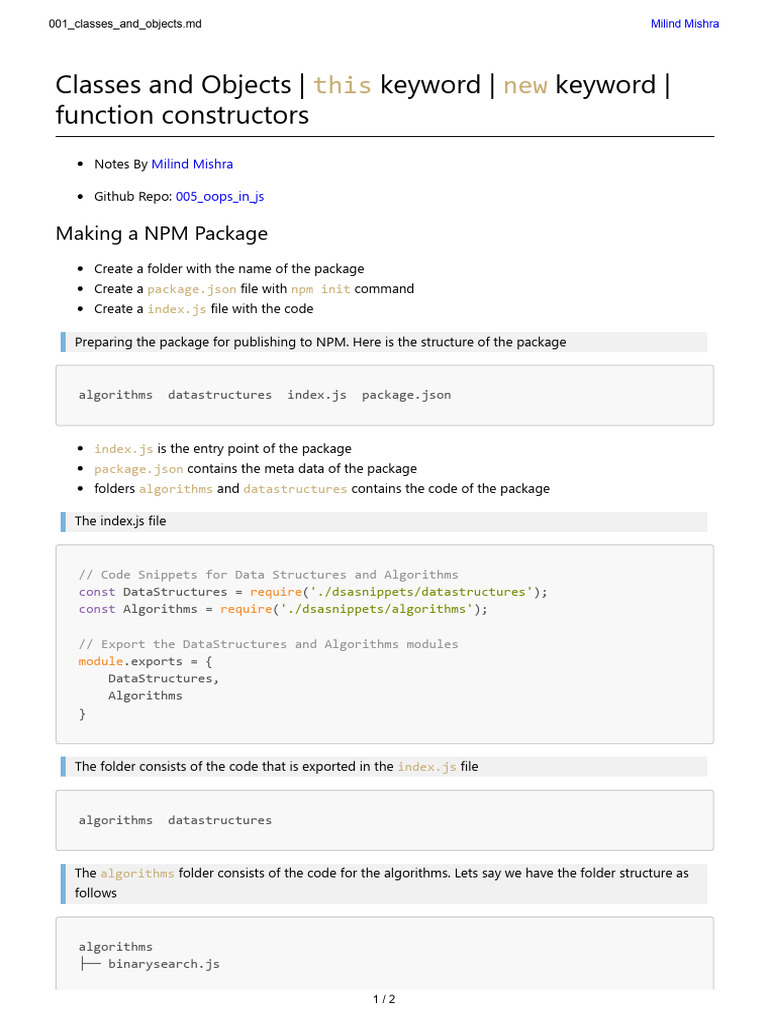The width and height of the screenshot is (768, 1024).
Task: Click "algorithms" inline code in the folders bullet
Action: point(175,489)
